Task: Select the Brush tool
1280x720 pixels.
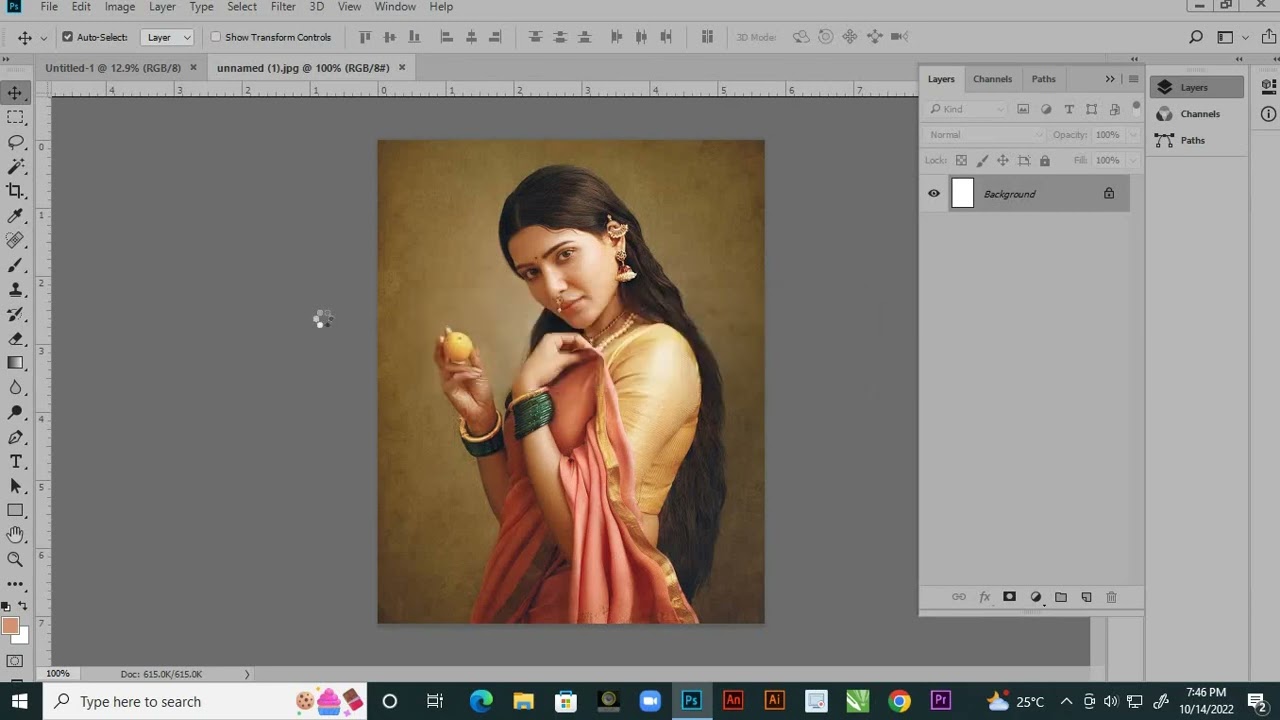Action: [15, 265]
